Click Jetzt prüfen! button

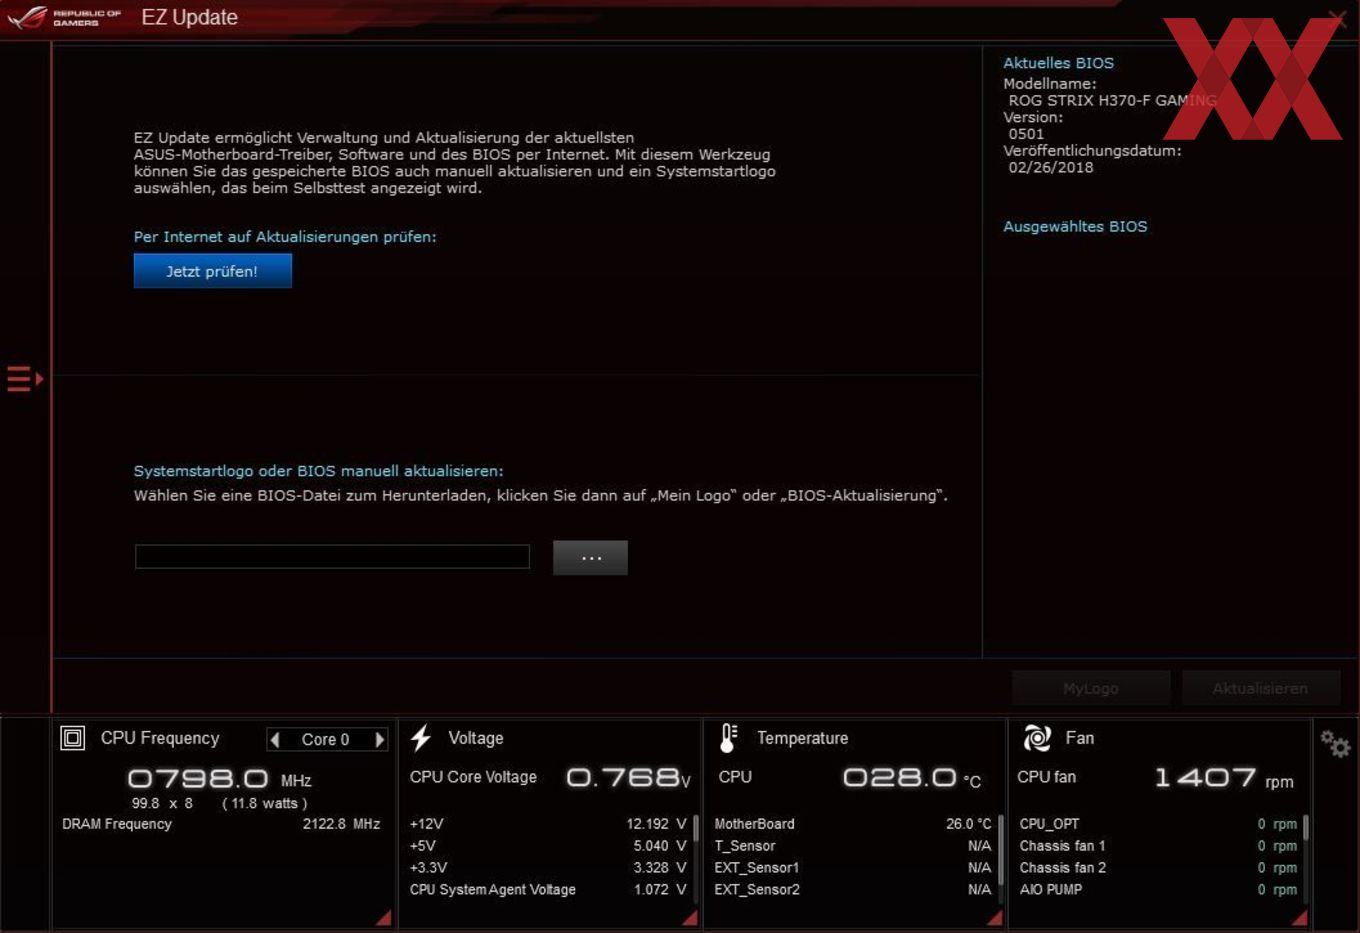213,271
